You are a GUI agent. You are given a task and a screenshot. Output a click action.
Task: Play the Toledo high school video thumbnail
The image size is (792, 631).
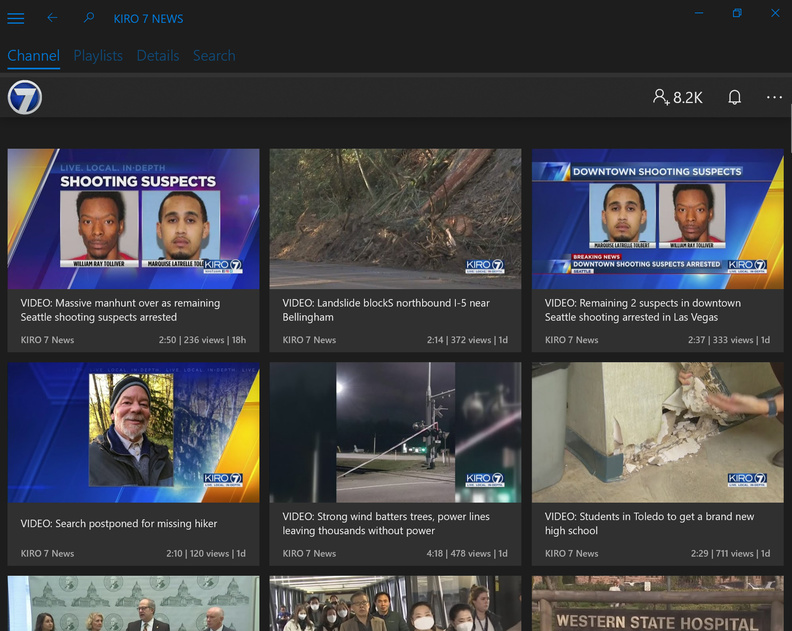[658, 432]
